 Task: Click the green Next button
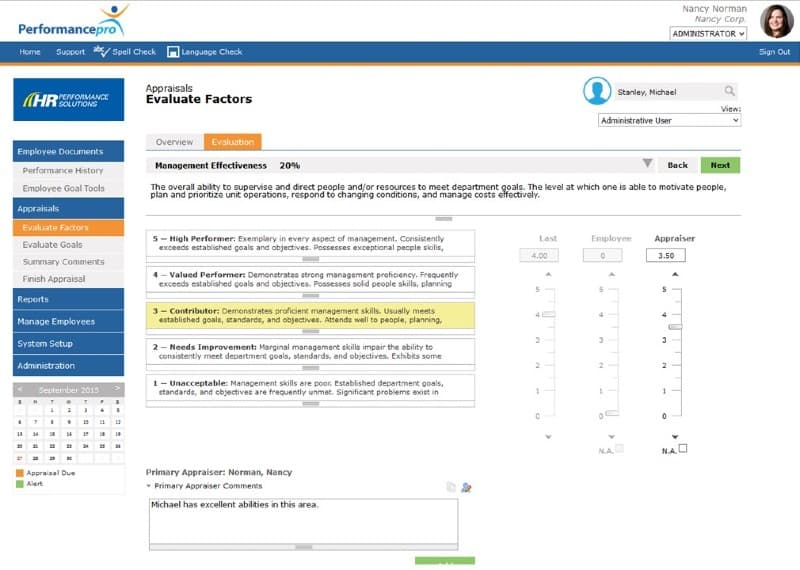pos(720,165)
